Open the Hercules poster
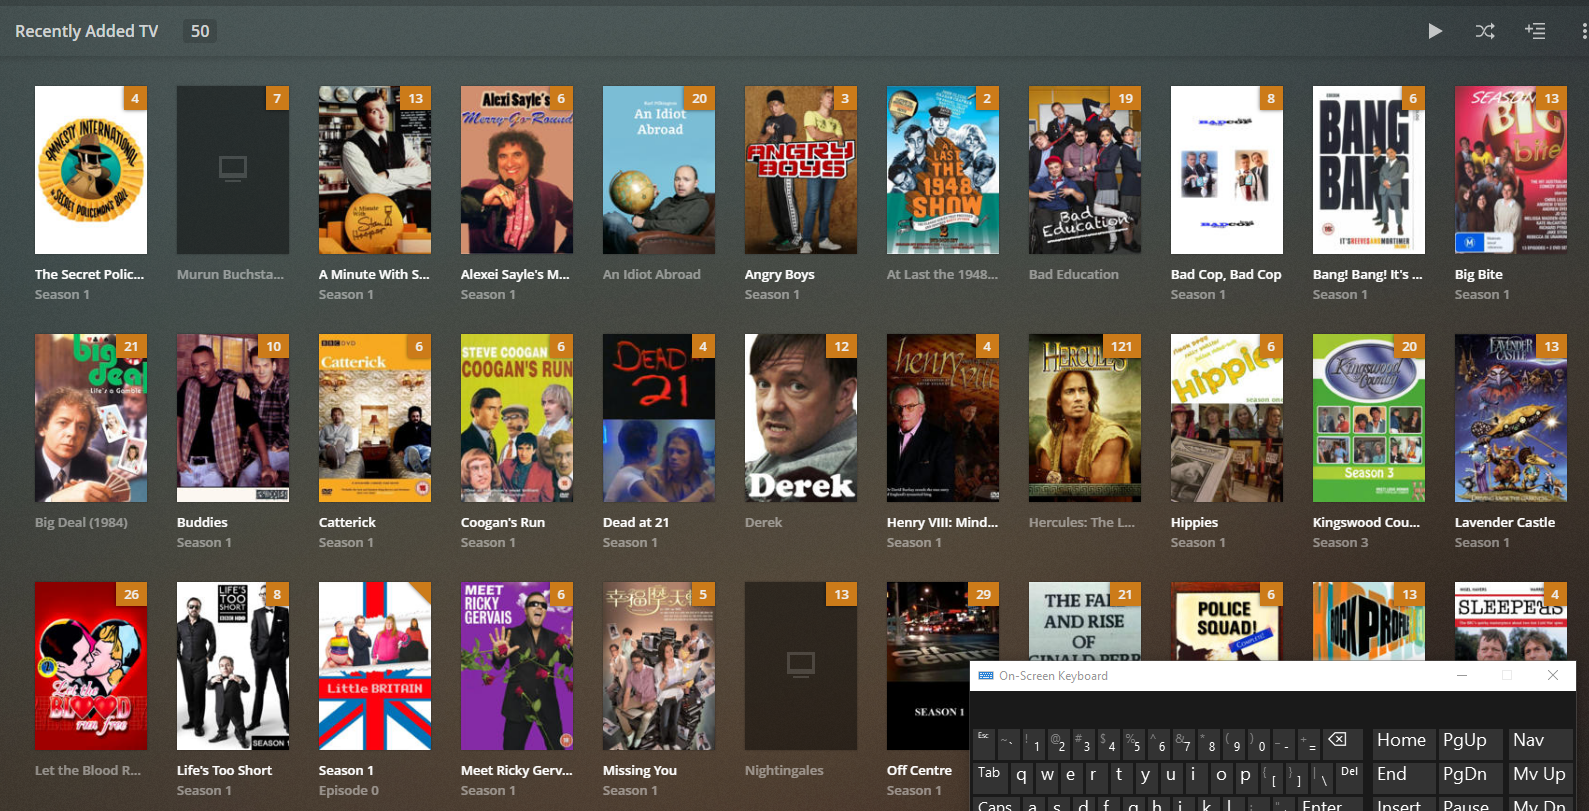 (1085, 418)
